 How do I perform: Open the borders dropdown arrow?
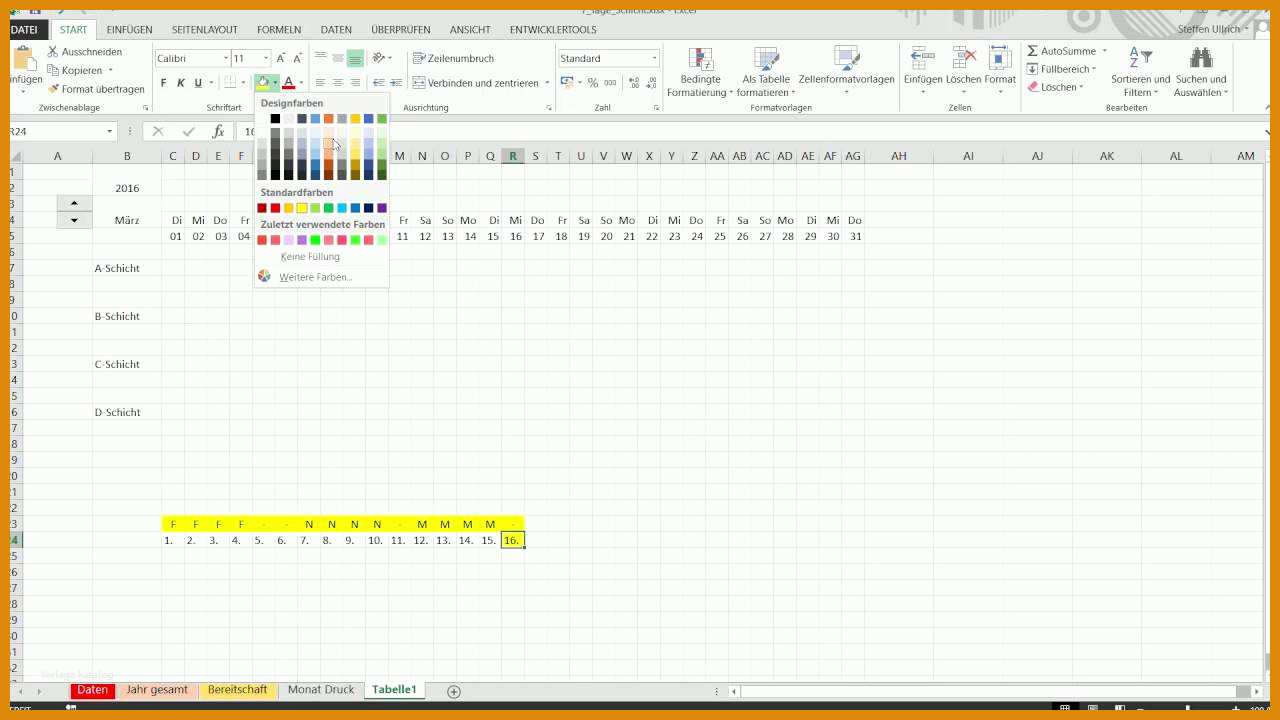pos(242,83)
